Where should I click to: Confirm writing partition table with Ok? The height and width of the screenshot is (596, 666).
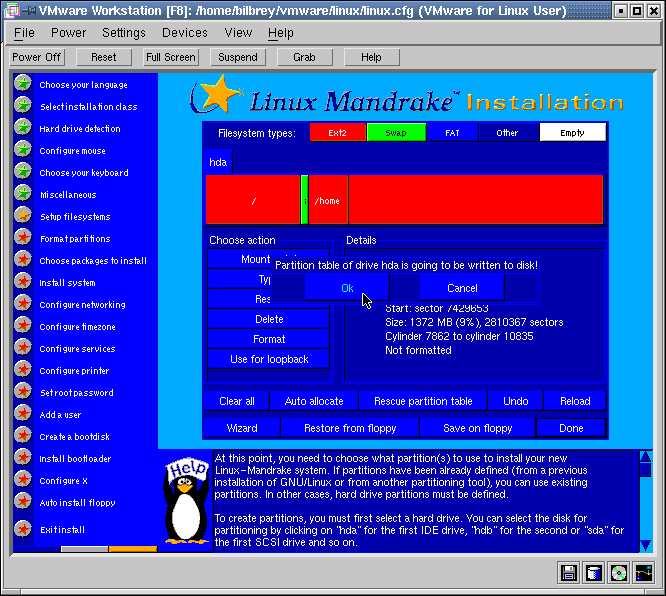coord(347,288)
